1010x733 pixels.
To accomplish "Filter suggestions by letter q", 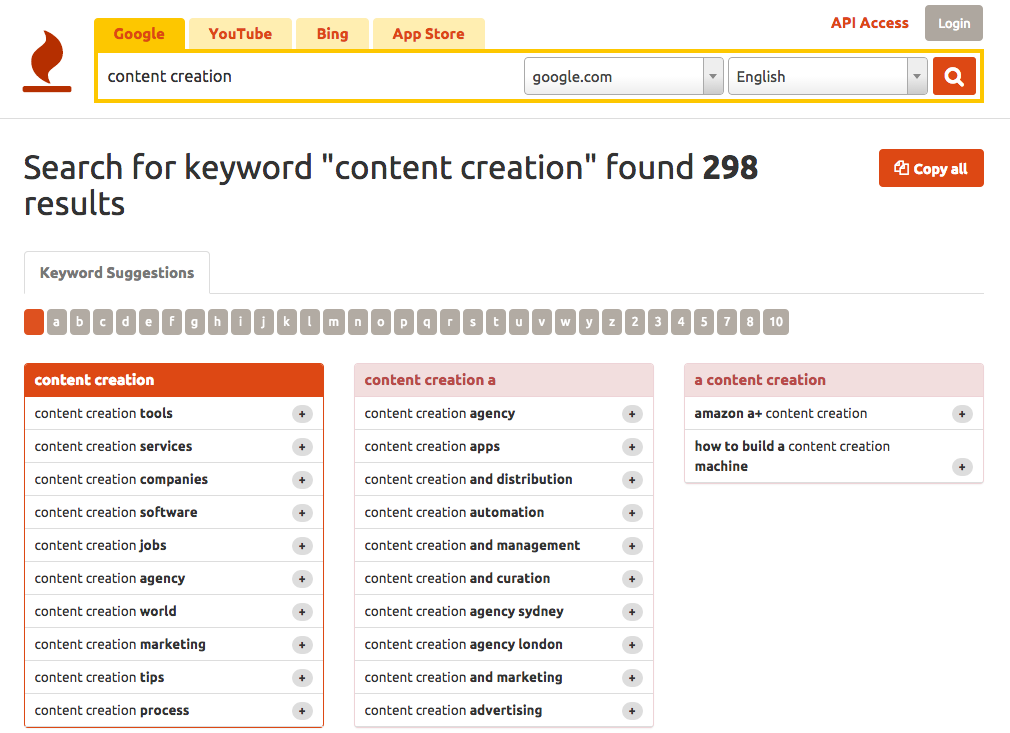I will pyautogui.click(x=426, y=322).
